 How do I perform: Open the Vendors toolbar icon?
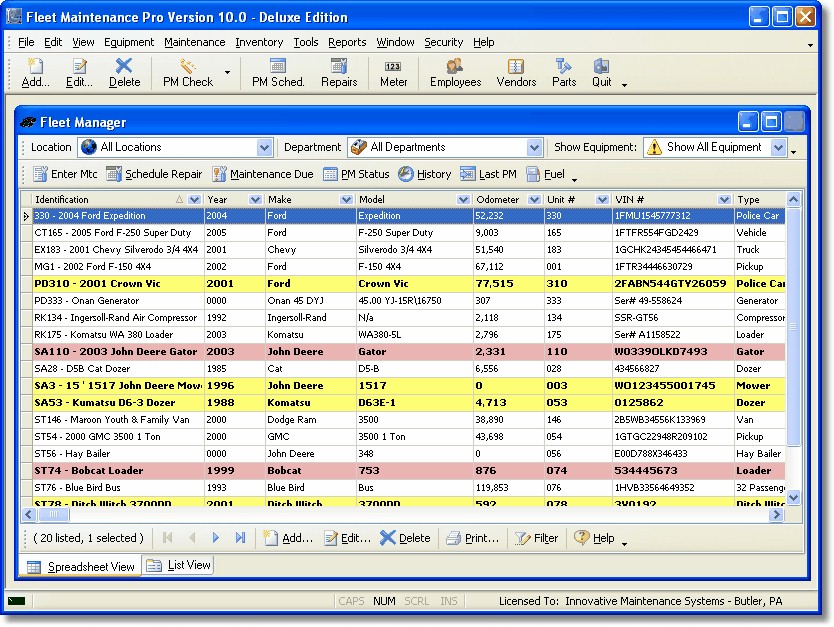[x=515, y=66]
